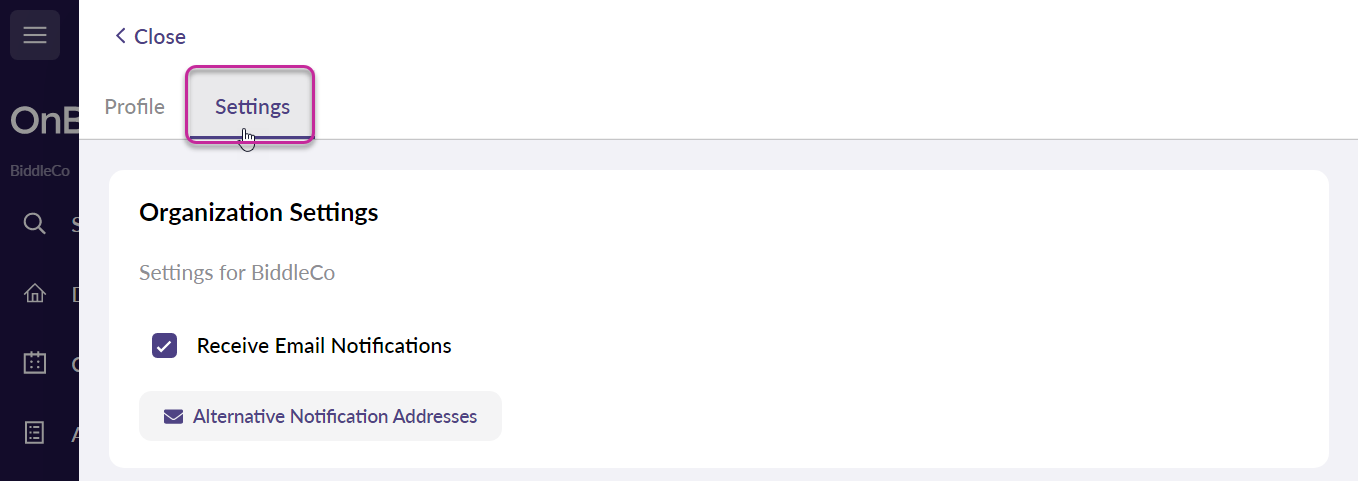
Task: Click the envelope icon on notification addresses button
Action: click(174, 416)
